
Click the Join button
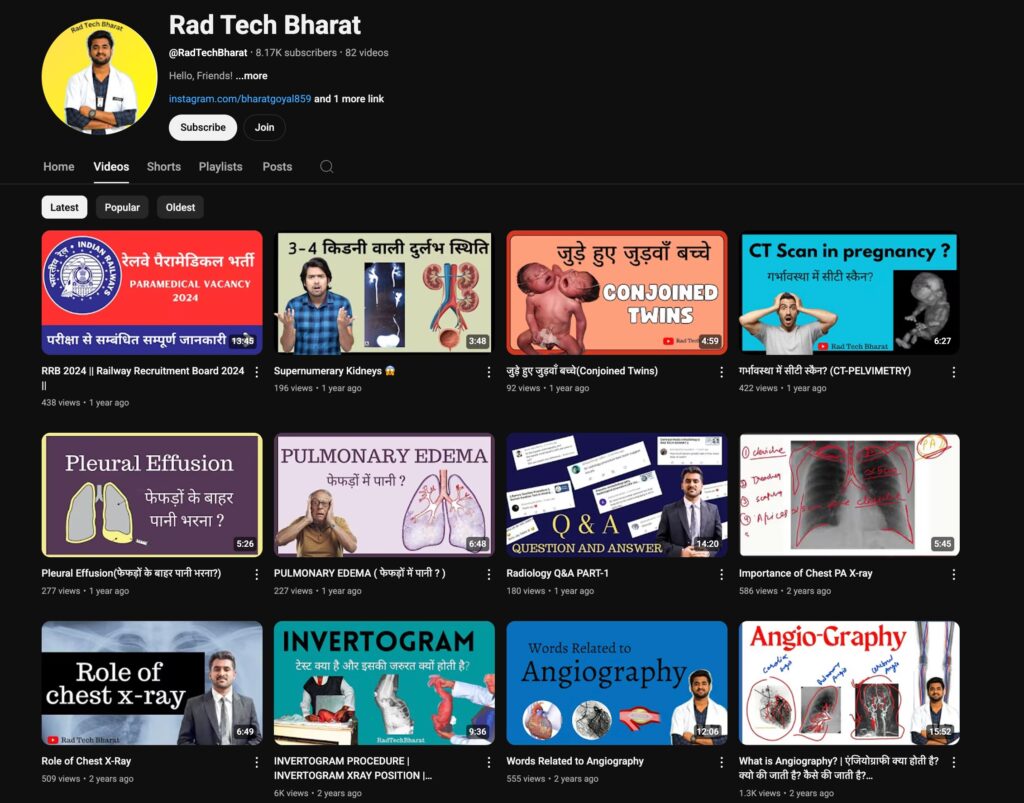coord(264,127)
